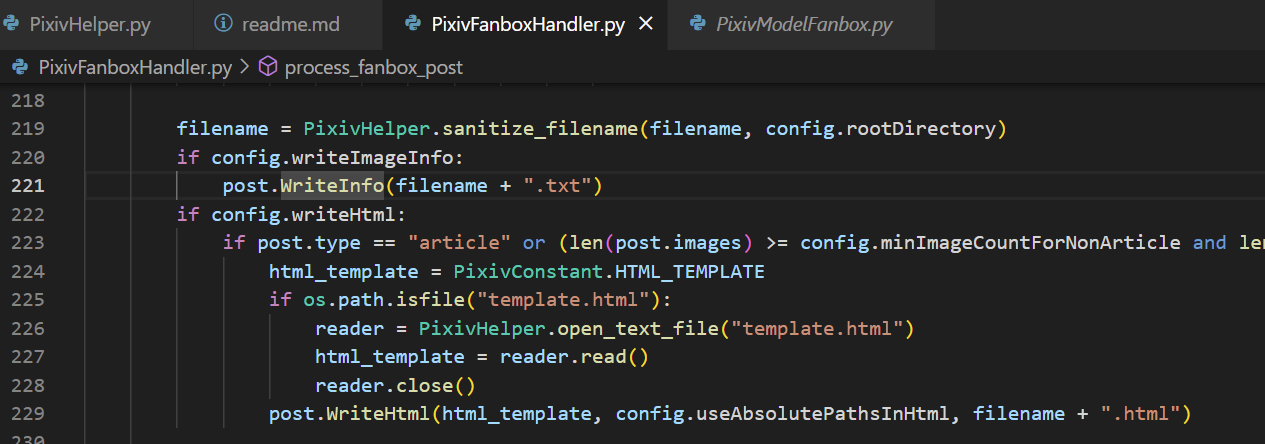Close the PixivFanboxHandler.py tab

[x=646, y=24]
